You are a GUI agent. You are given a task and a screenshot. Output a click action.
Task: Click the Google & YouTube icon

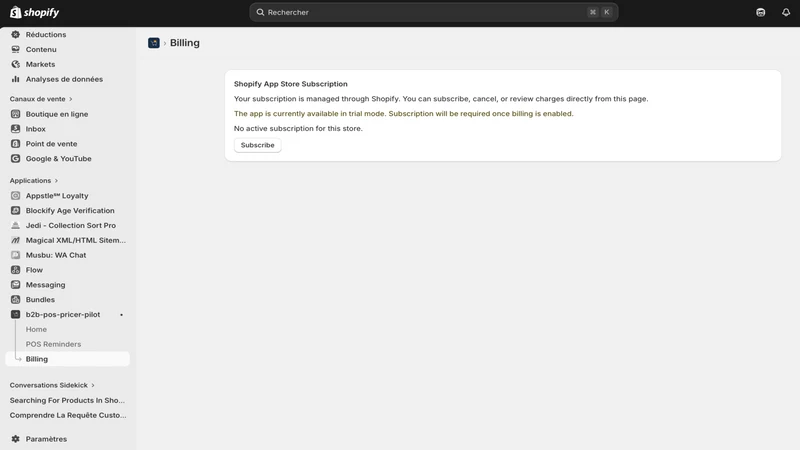click(x=15, y=158)
